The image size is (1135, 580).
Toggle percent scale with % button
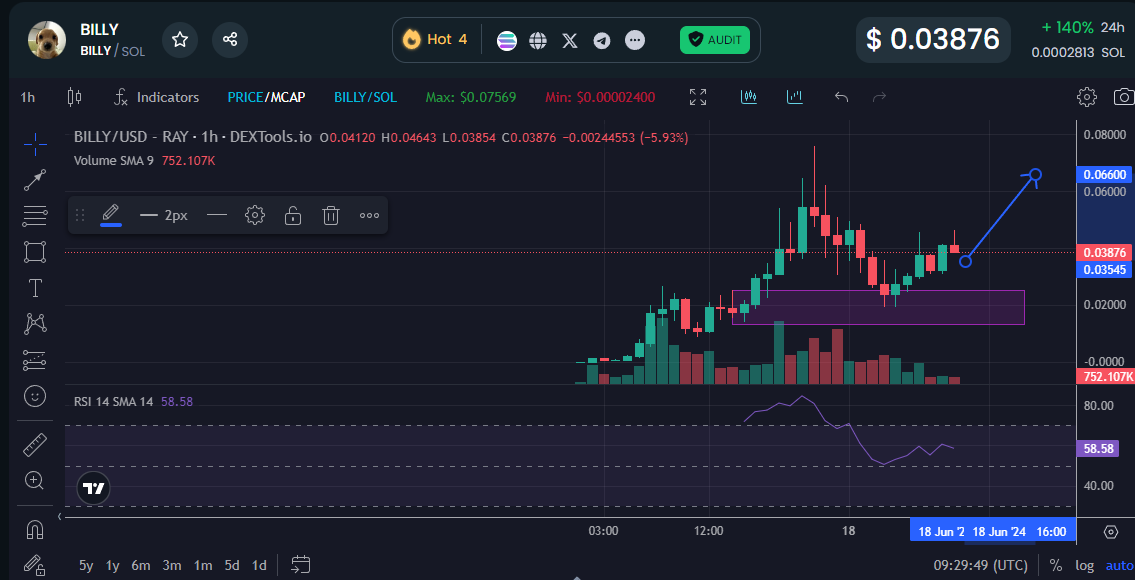(1055, 566)
